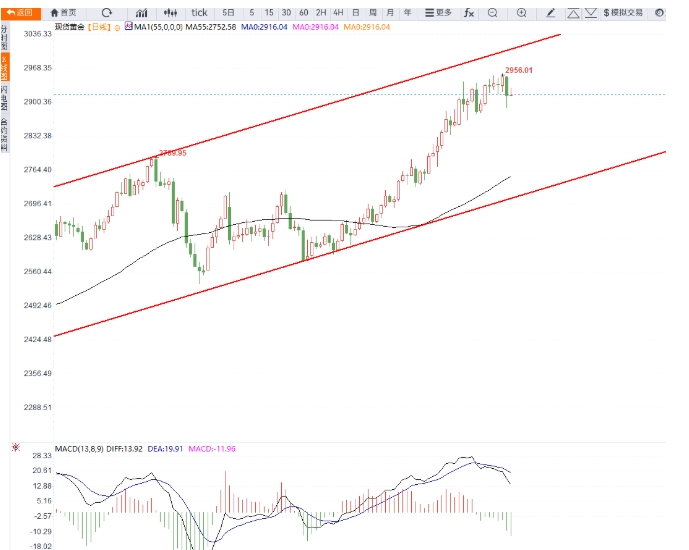Viewport: 689px width, 550px height.
Task: Switch to K线图 side tab
Action: [4, 67]
